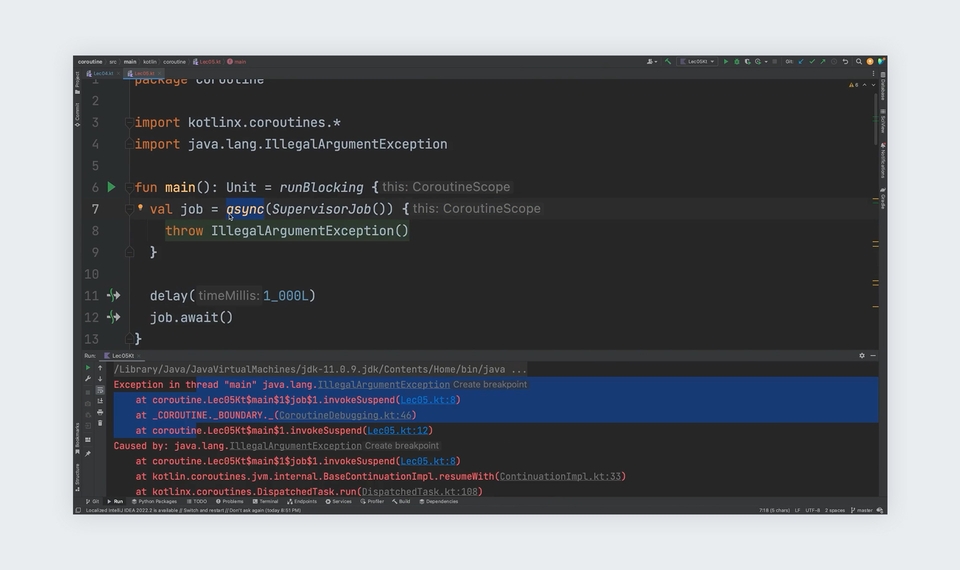Click the ContinuationImpl.kt:33 link
The height and width of the screenshot is (570, 960).
click(x=560, y=476)
